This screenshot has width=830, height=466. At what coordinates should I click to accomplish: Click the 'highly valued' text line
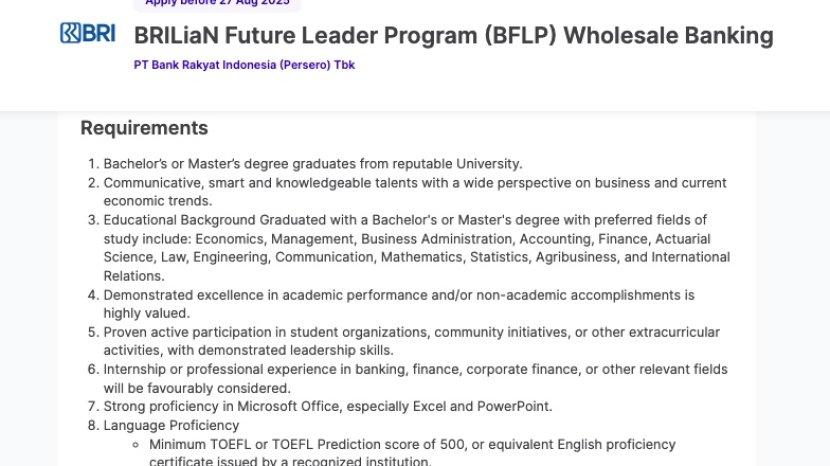pyautogui.click(x=145, y=313)
